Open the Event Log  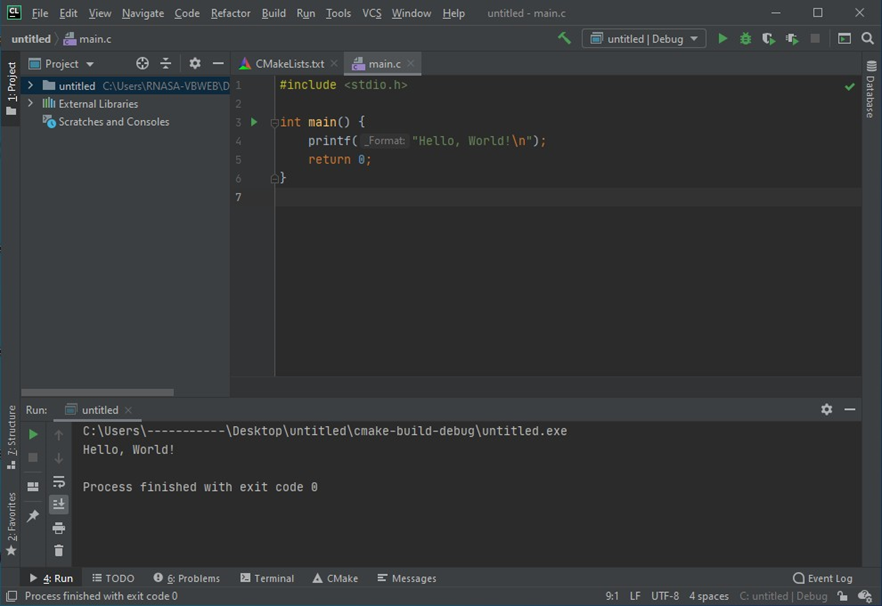click(822, 578)
